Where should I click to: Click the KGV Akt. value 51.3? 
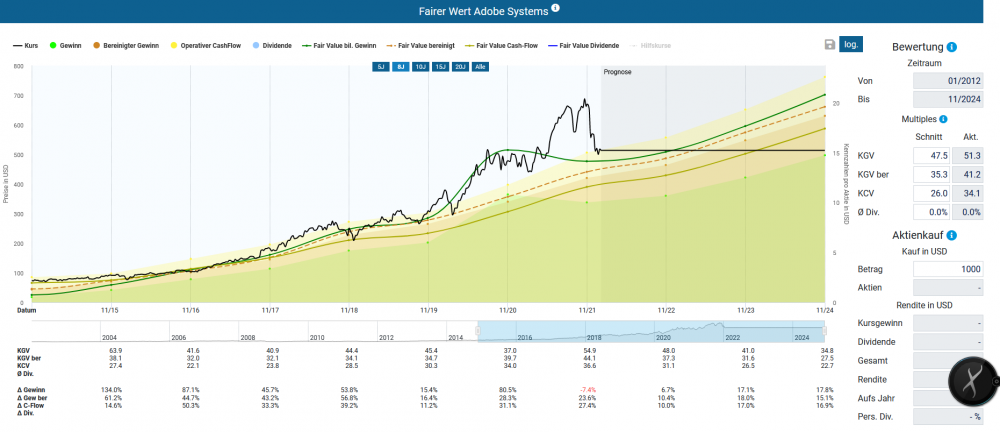click(967, 156)
